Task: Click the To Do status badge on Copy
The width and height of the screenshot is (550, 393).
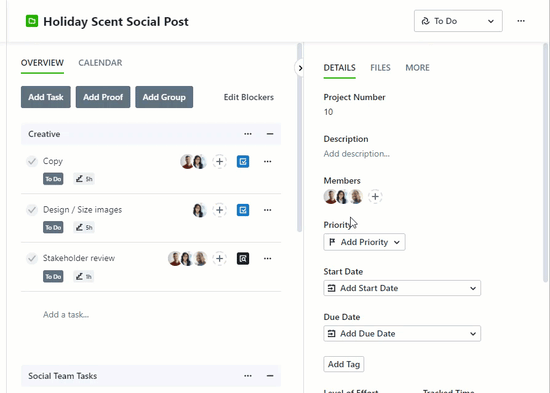Action: (x=53, y=179)
